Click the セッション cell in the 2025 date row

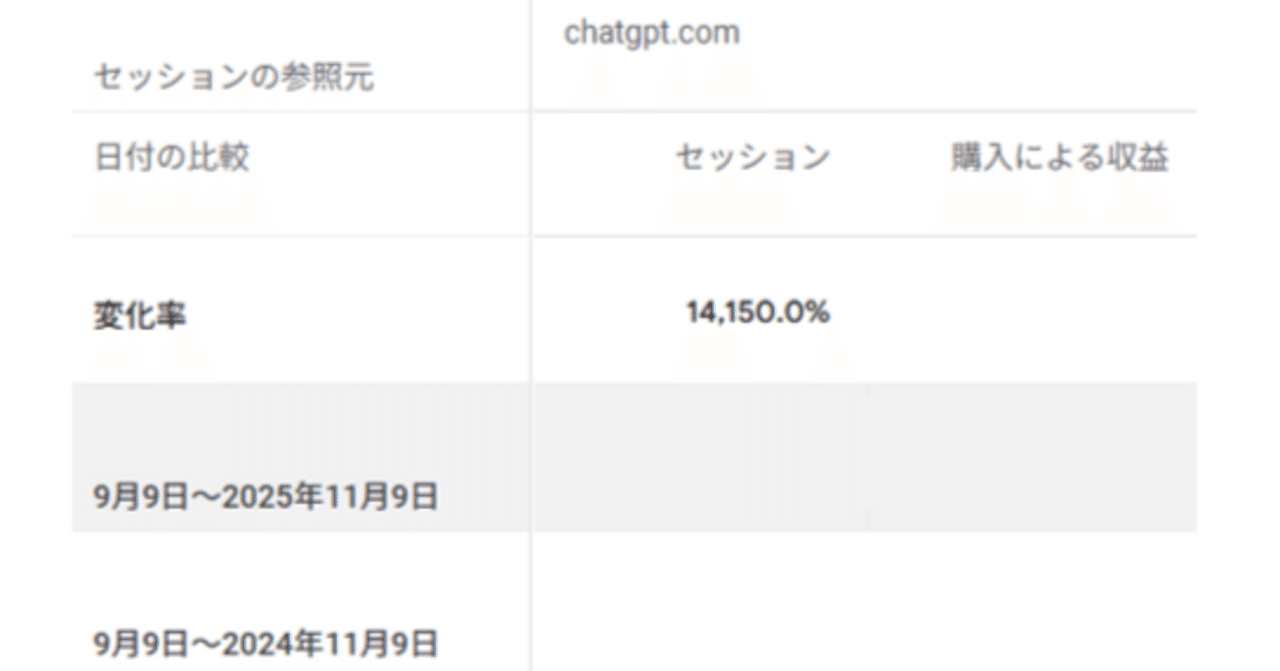point(700,457)
